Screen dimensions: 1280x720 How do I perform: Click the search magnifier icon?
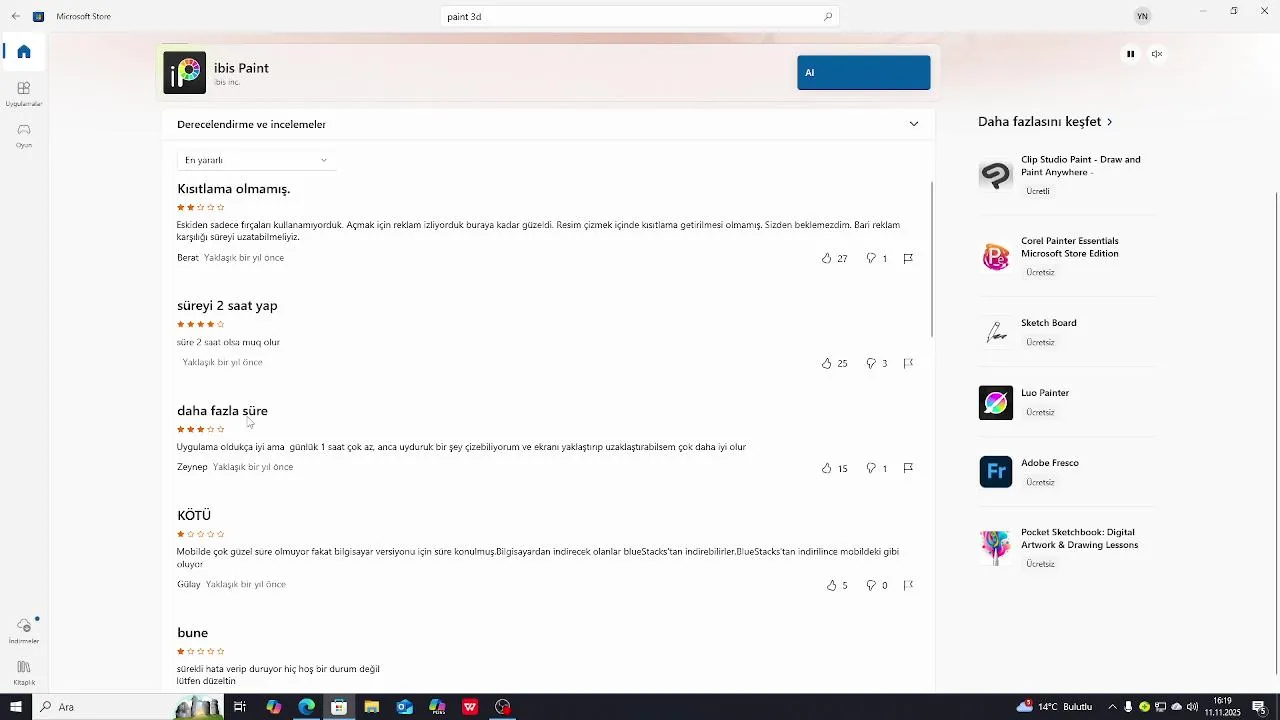click(x=828, y=16)
